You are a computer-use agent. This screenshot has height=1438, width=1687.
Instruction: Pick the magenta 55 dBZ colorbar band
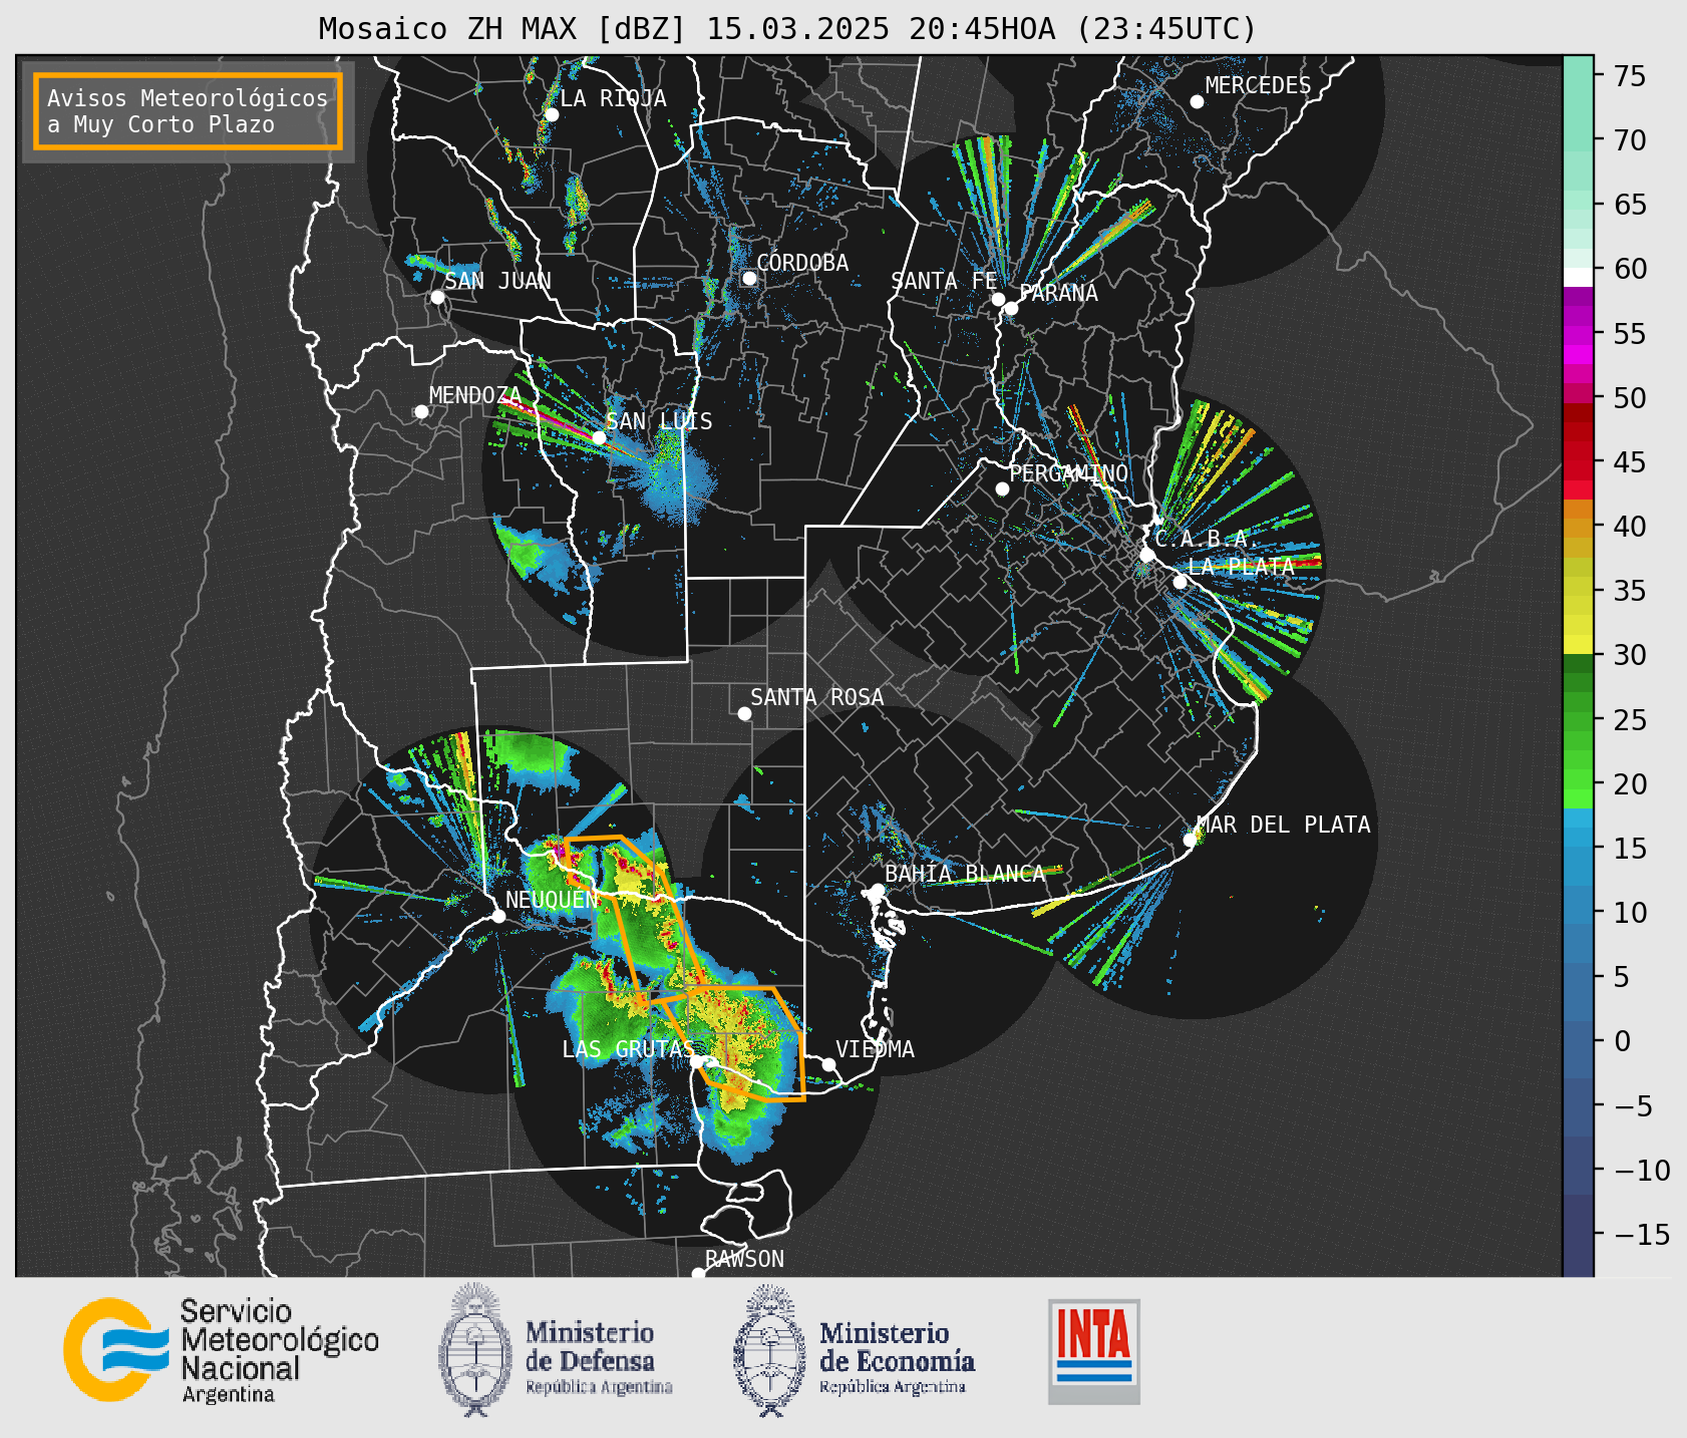coord(1578,333)
